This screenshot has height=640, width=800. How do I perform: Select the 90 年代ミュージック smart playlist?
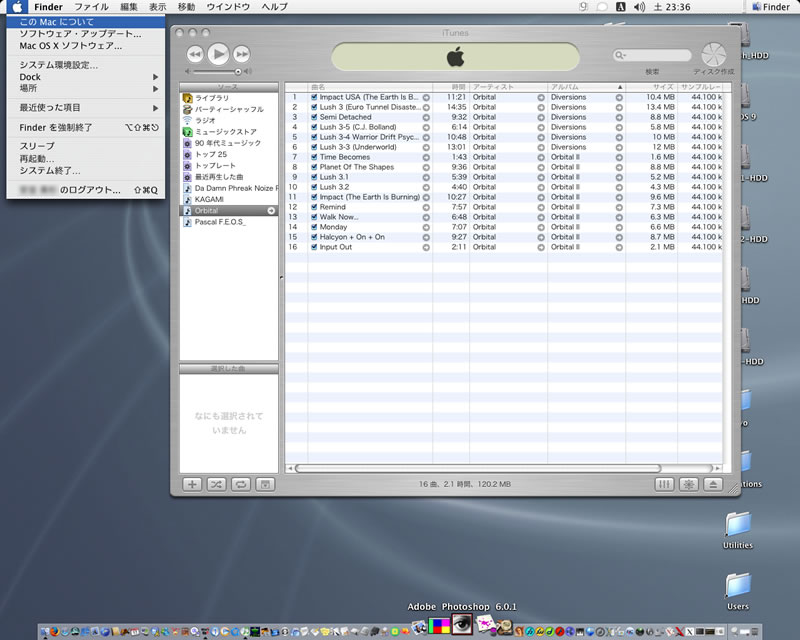229,143
